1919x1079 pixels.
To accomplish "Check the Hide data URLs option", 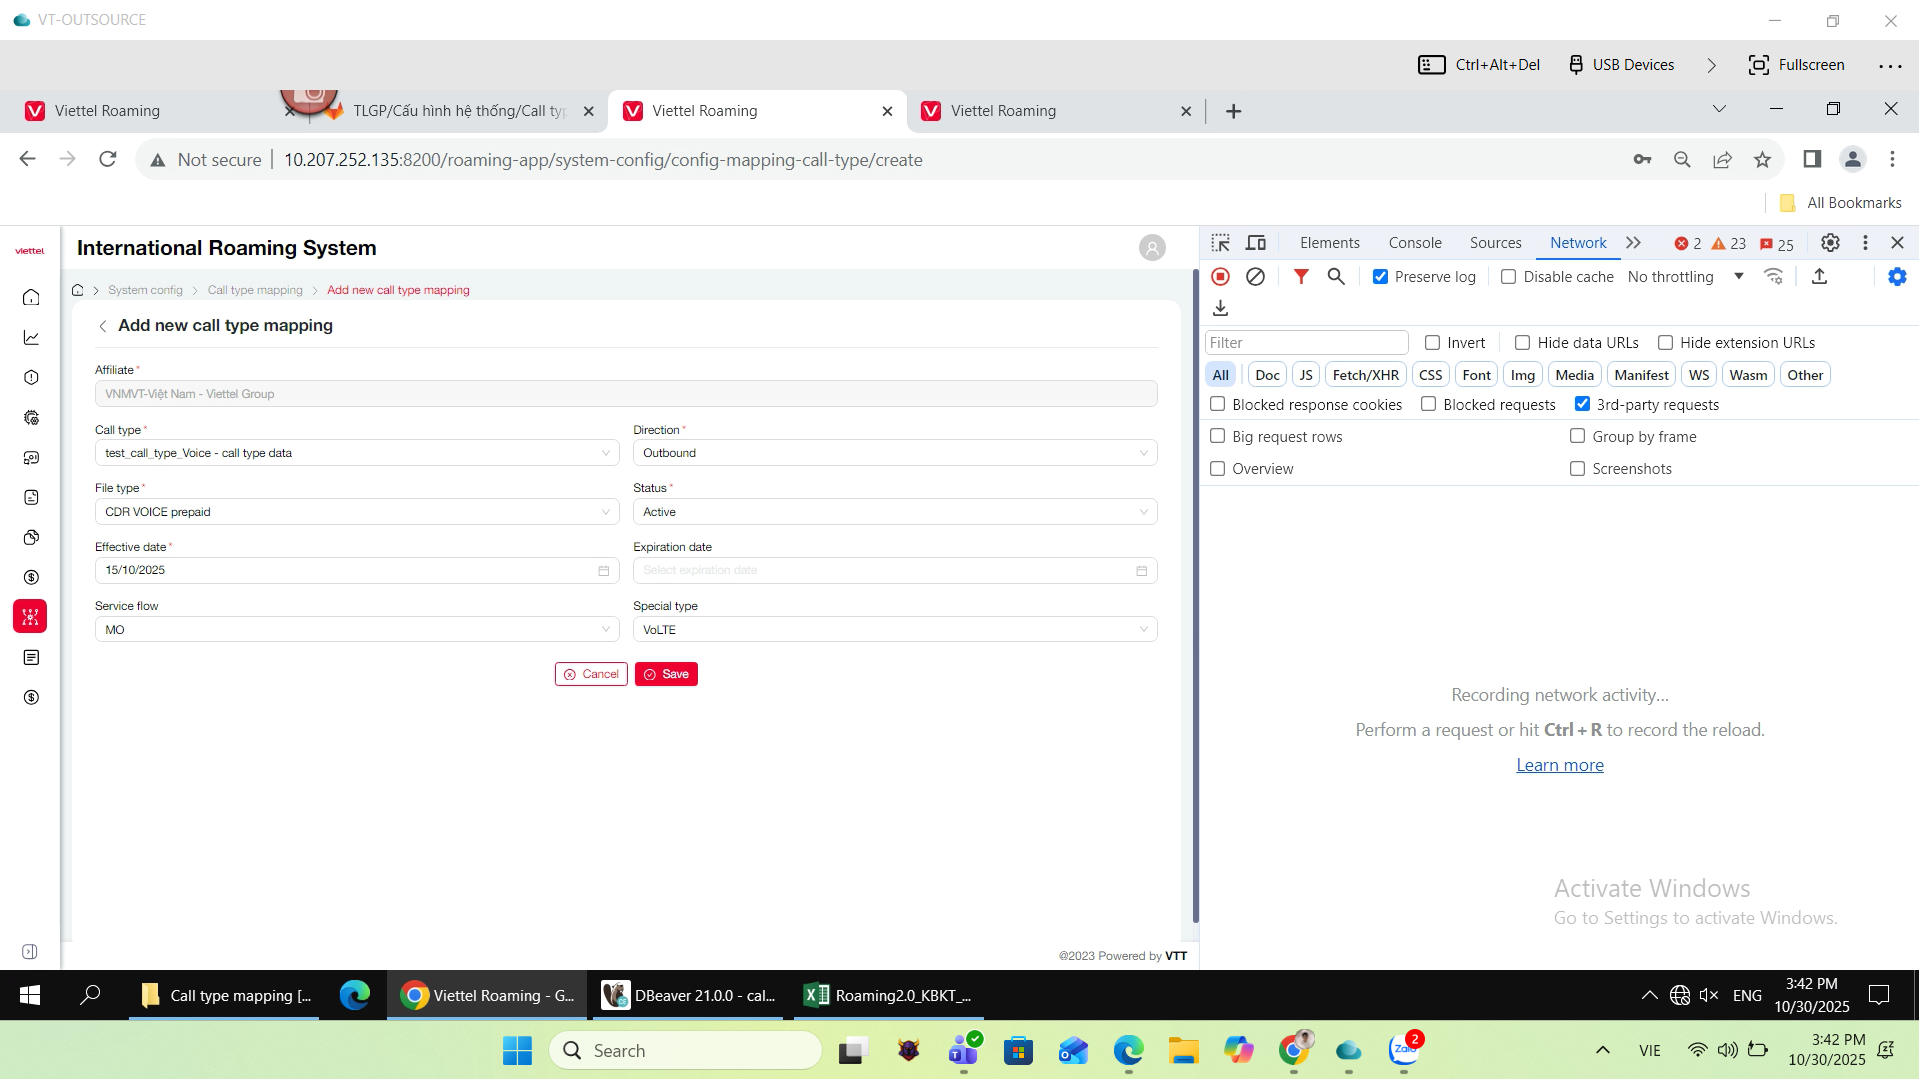I will [1522, 343].
